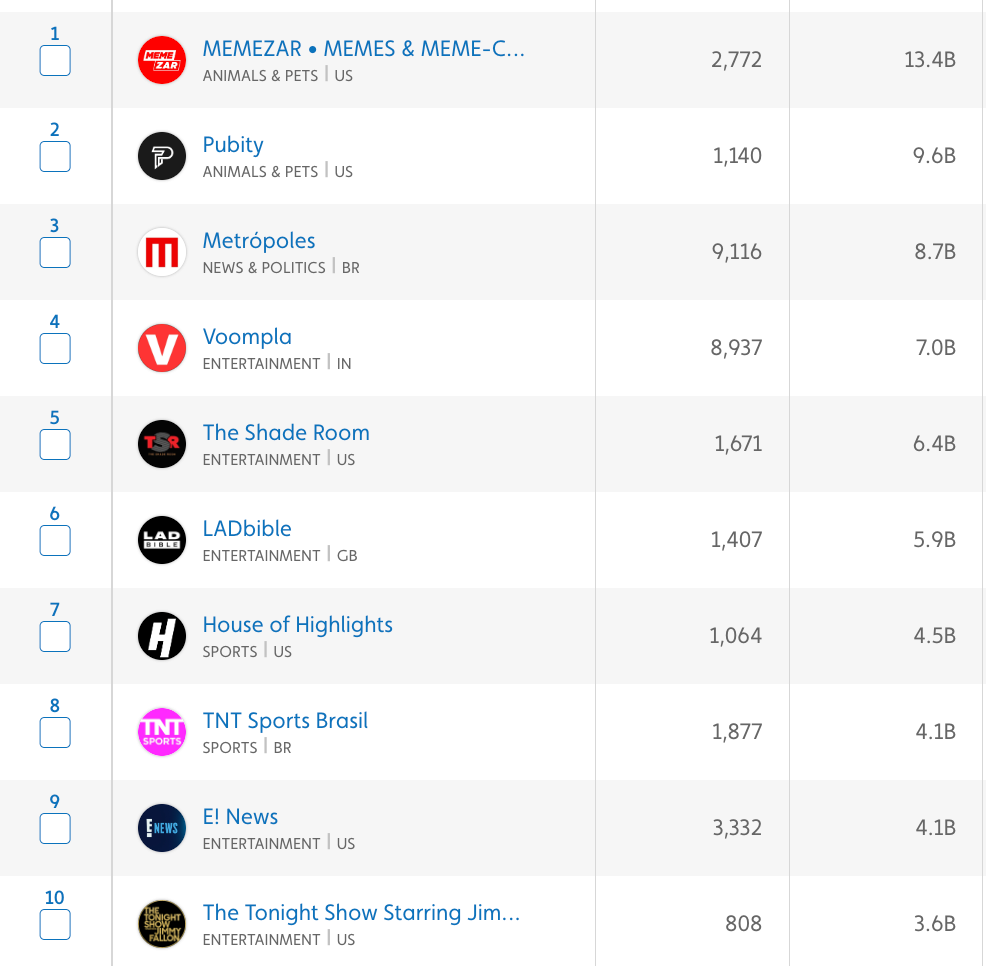
Task: Select The Shade Room logo icon
Action: coord(162,444)
